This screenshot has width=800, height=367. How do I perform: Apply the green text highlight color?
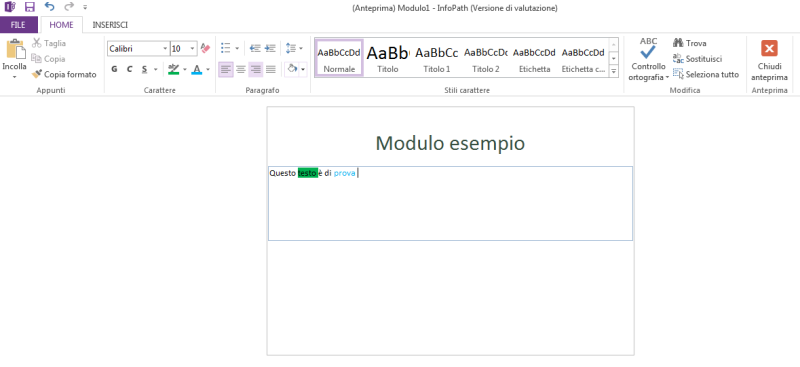tap(173, 69)
